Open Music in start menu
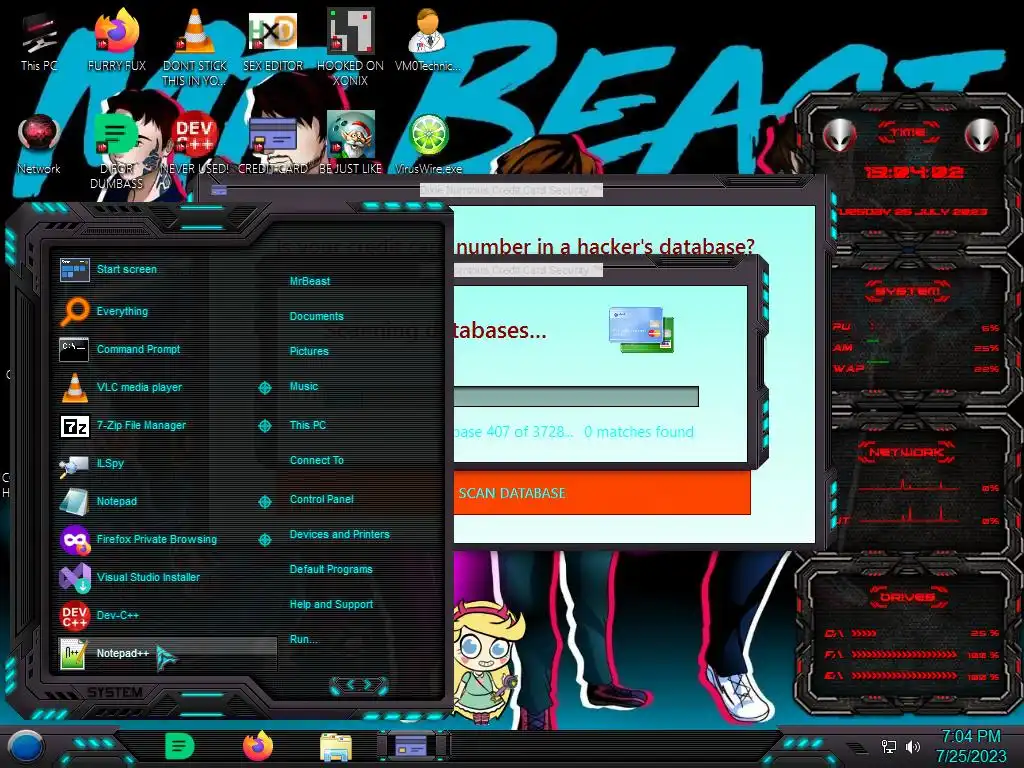This screenshot has width=1024, height=768. click(304, 386)
